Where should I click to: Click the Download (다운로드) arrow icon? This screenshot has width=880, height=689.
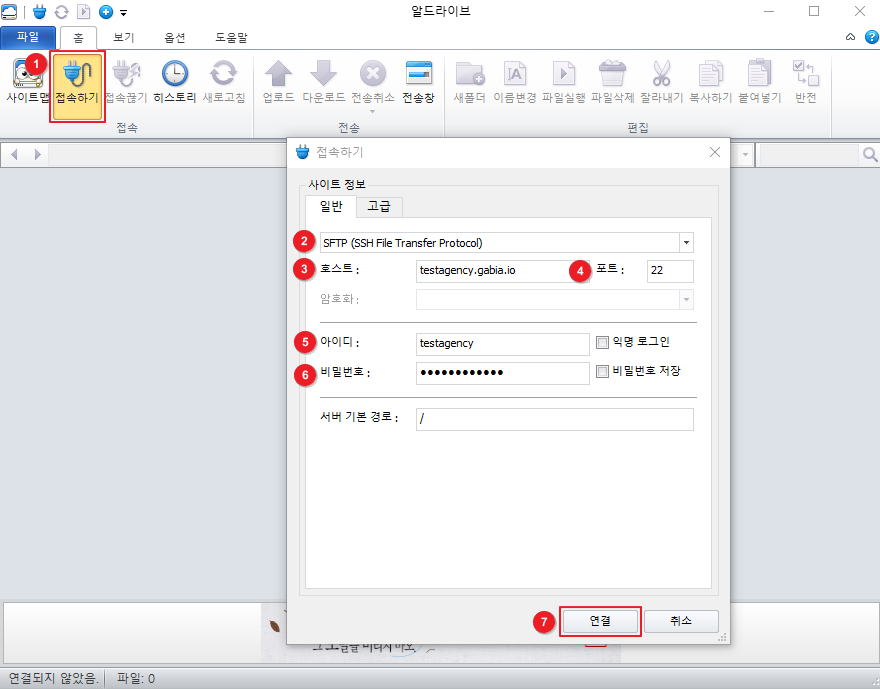coord(324,81)
